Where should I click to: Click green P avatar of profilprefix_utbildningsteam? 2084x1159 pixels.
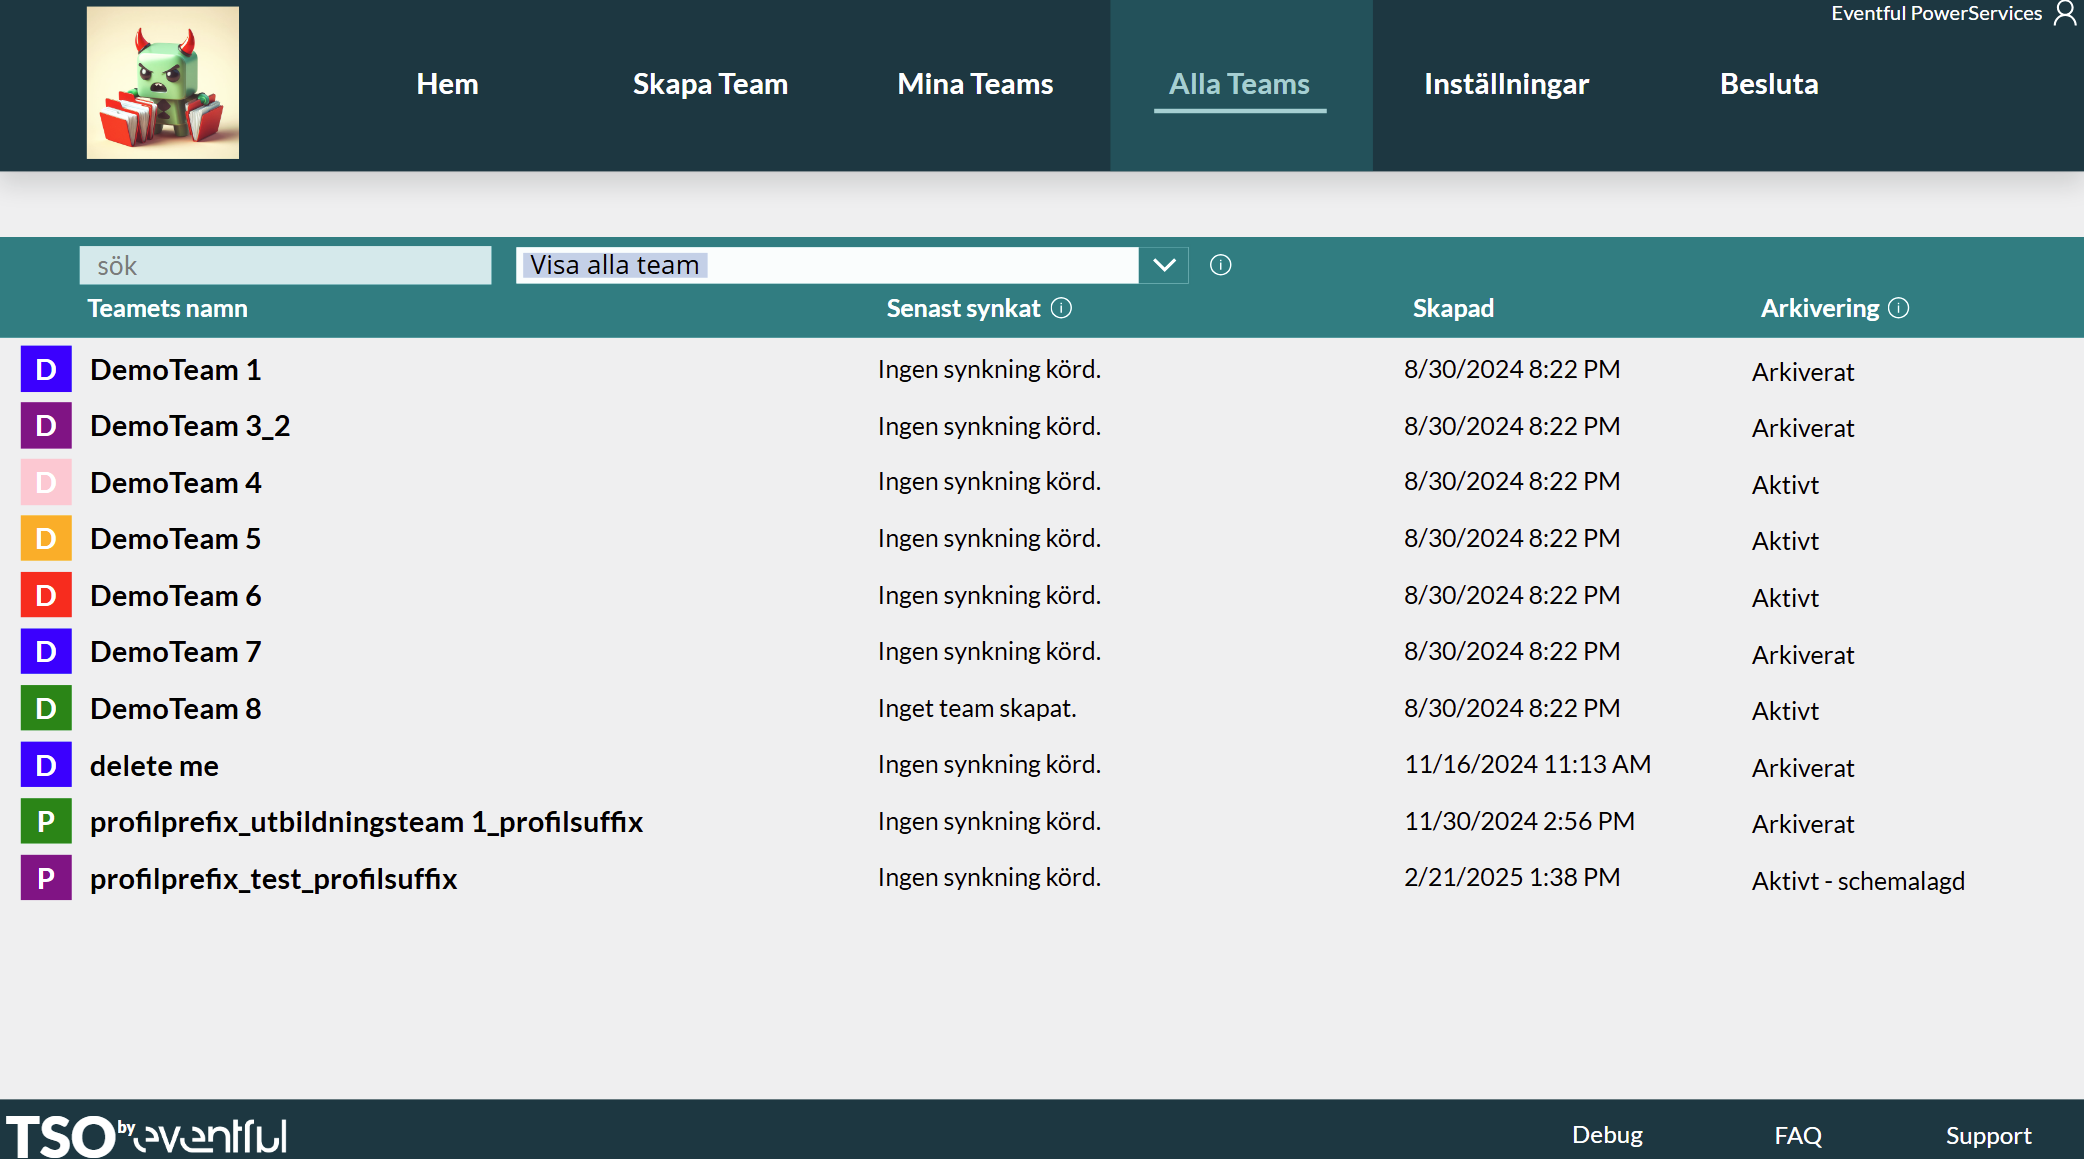(46, 822)
